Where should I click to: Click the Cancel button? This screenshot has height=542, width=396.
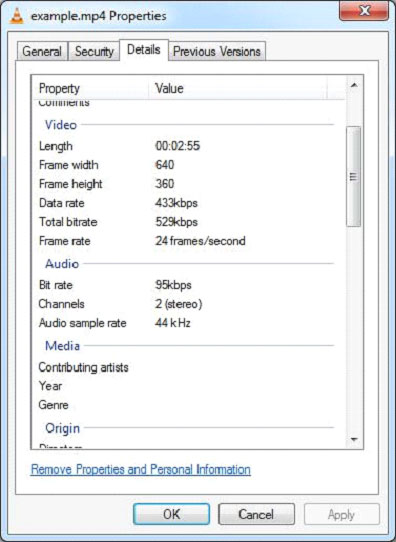pos(256,514)
